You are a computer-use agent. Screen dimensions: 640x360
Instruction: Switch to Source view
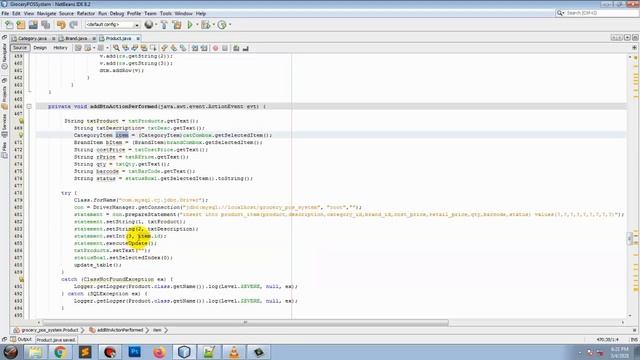(x=20, y=48)
